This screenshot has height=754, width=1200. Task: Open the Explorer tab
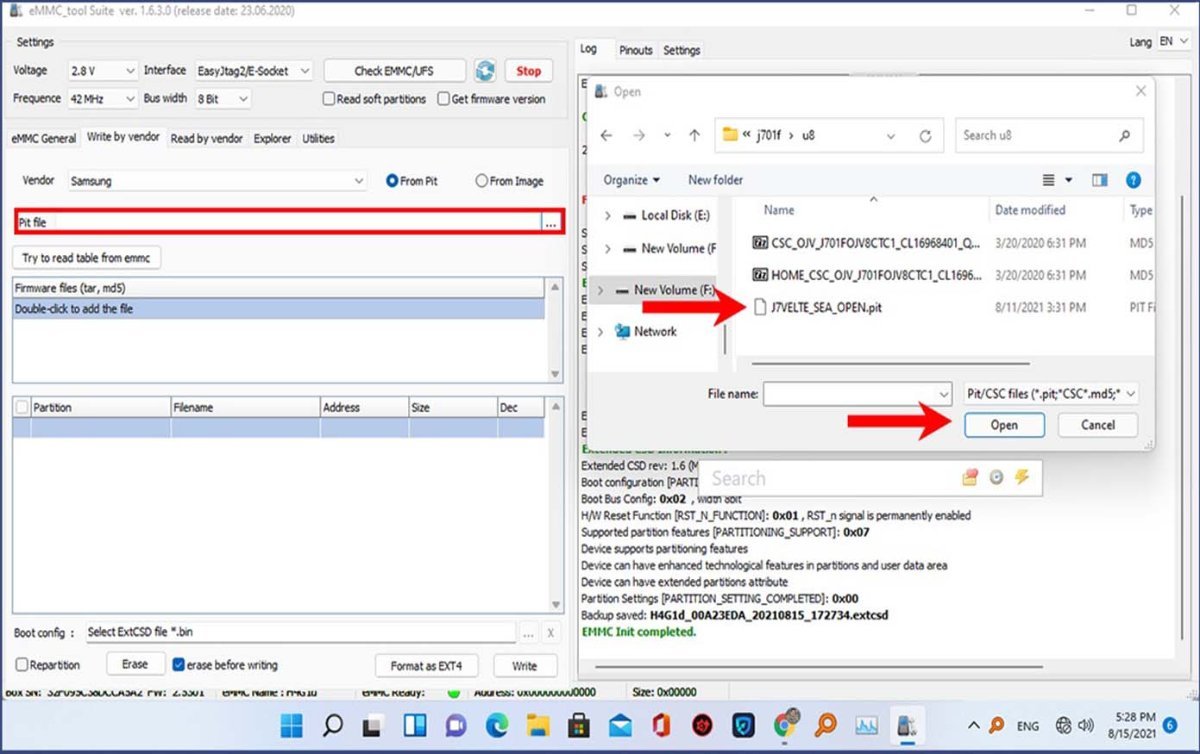tap(272, 138)
